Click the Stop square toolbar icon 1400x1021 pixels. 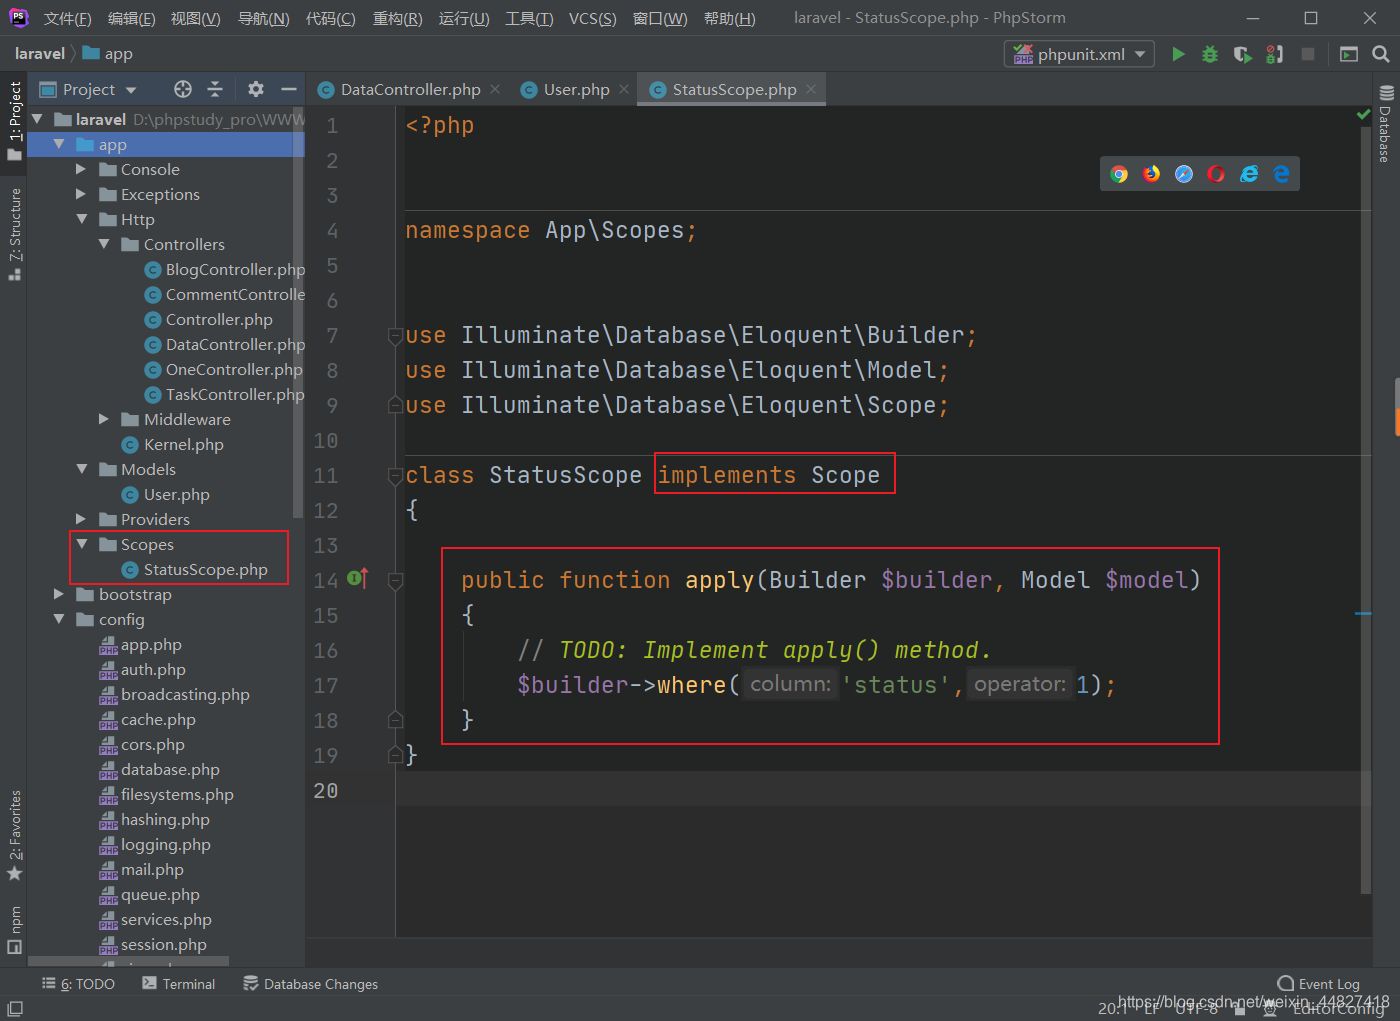pos(1307,54)
